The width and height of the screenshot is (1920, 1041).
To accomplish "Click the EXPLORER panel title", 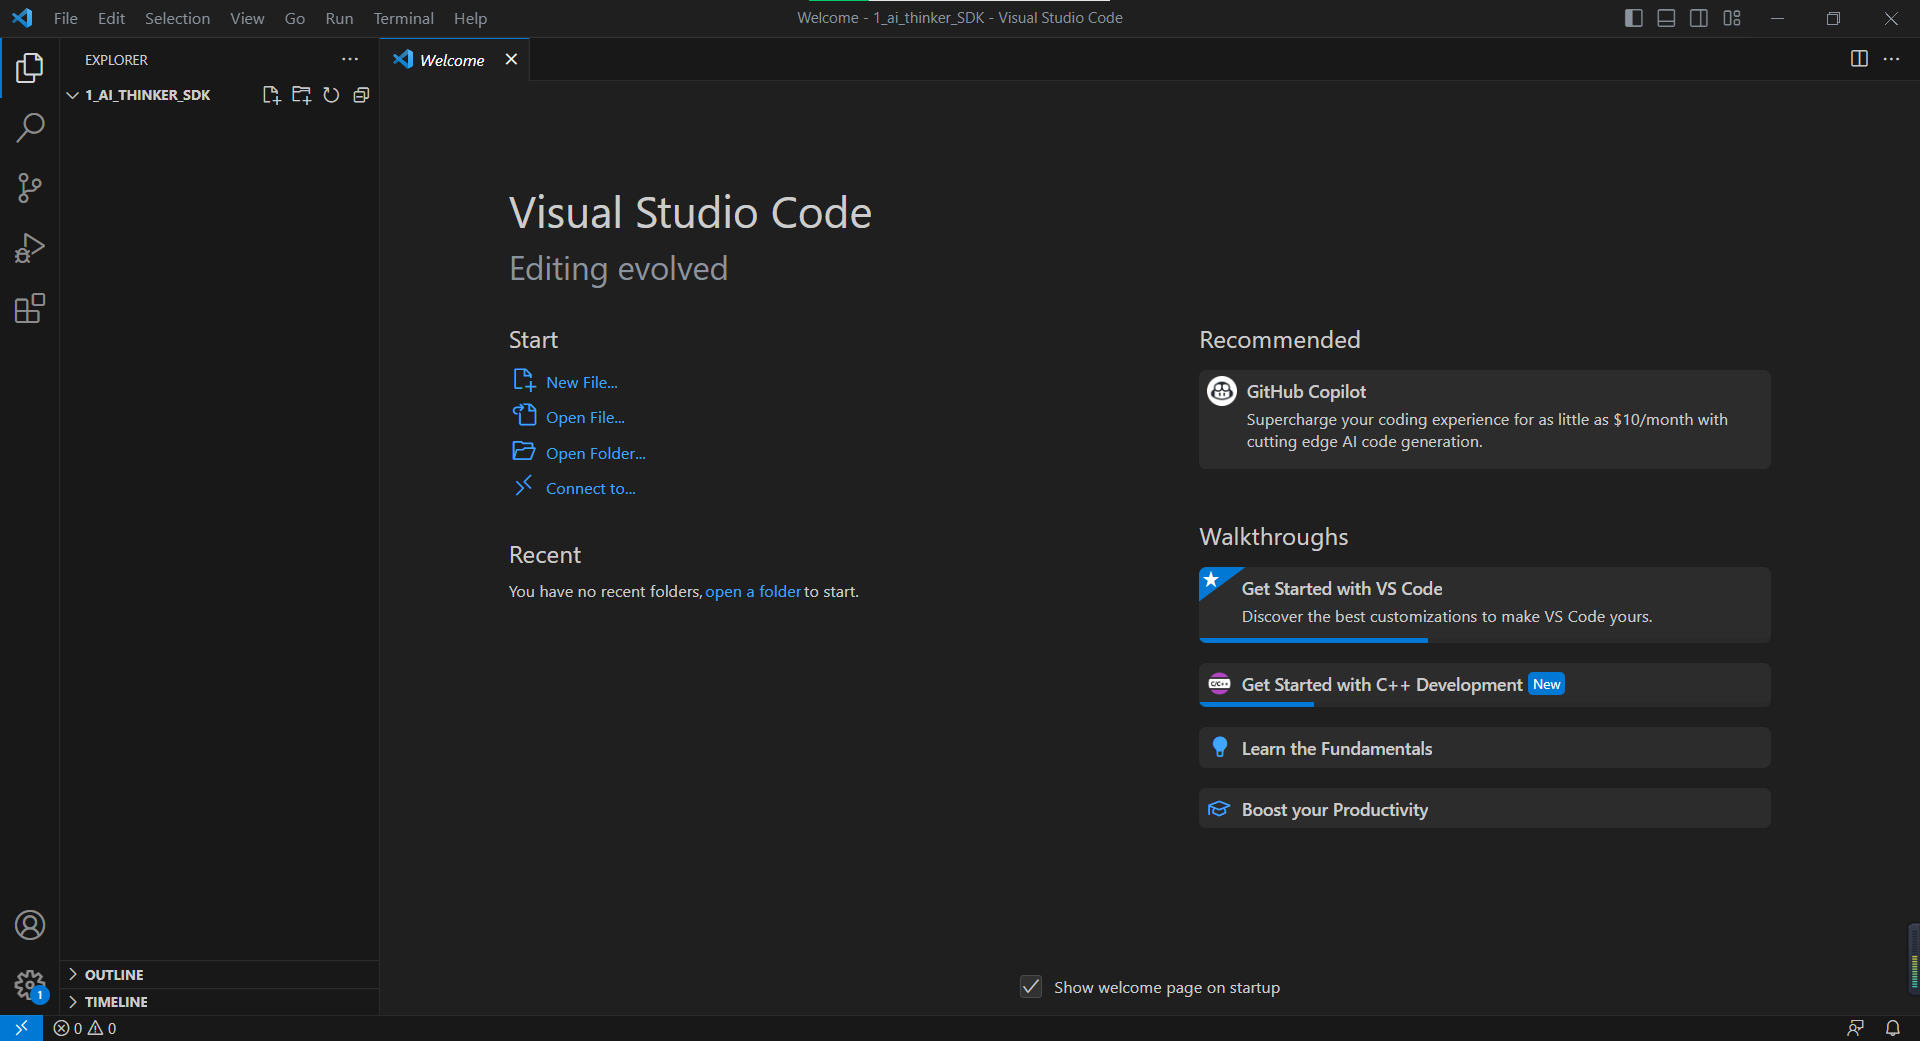I will [116, 60].
